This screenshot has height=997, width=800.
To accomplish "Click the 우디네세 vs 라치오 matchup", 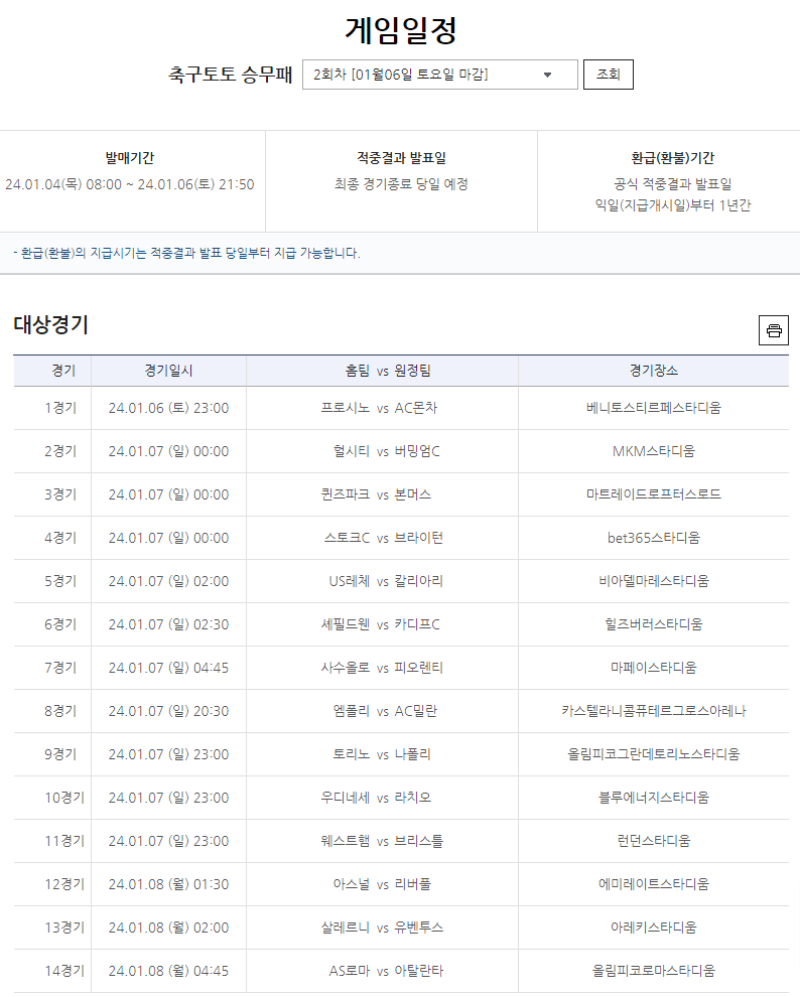I will coord(376,797).
